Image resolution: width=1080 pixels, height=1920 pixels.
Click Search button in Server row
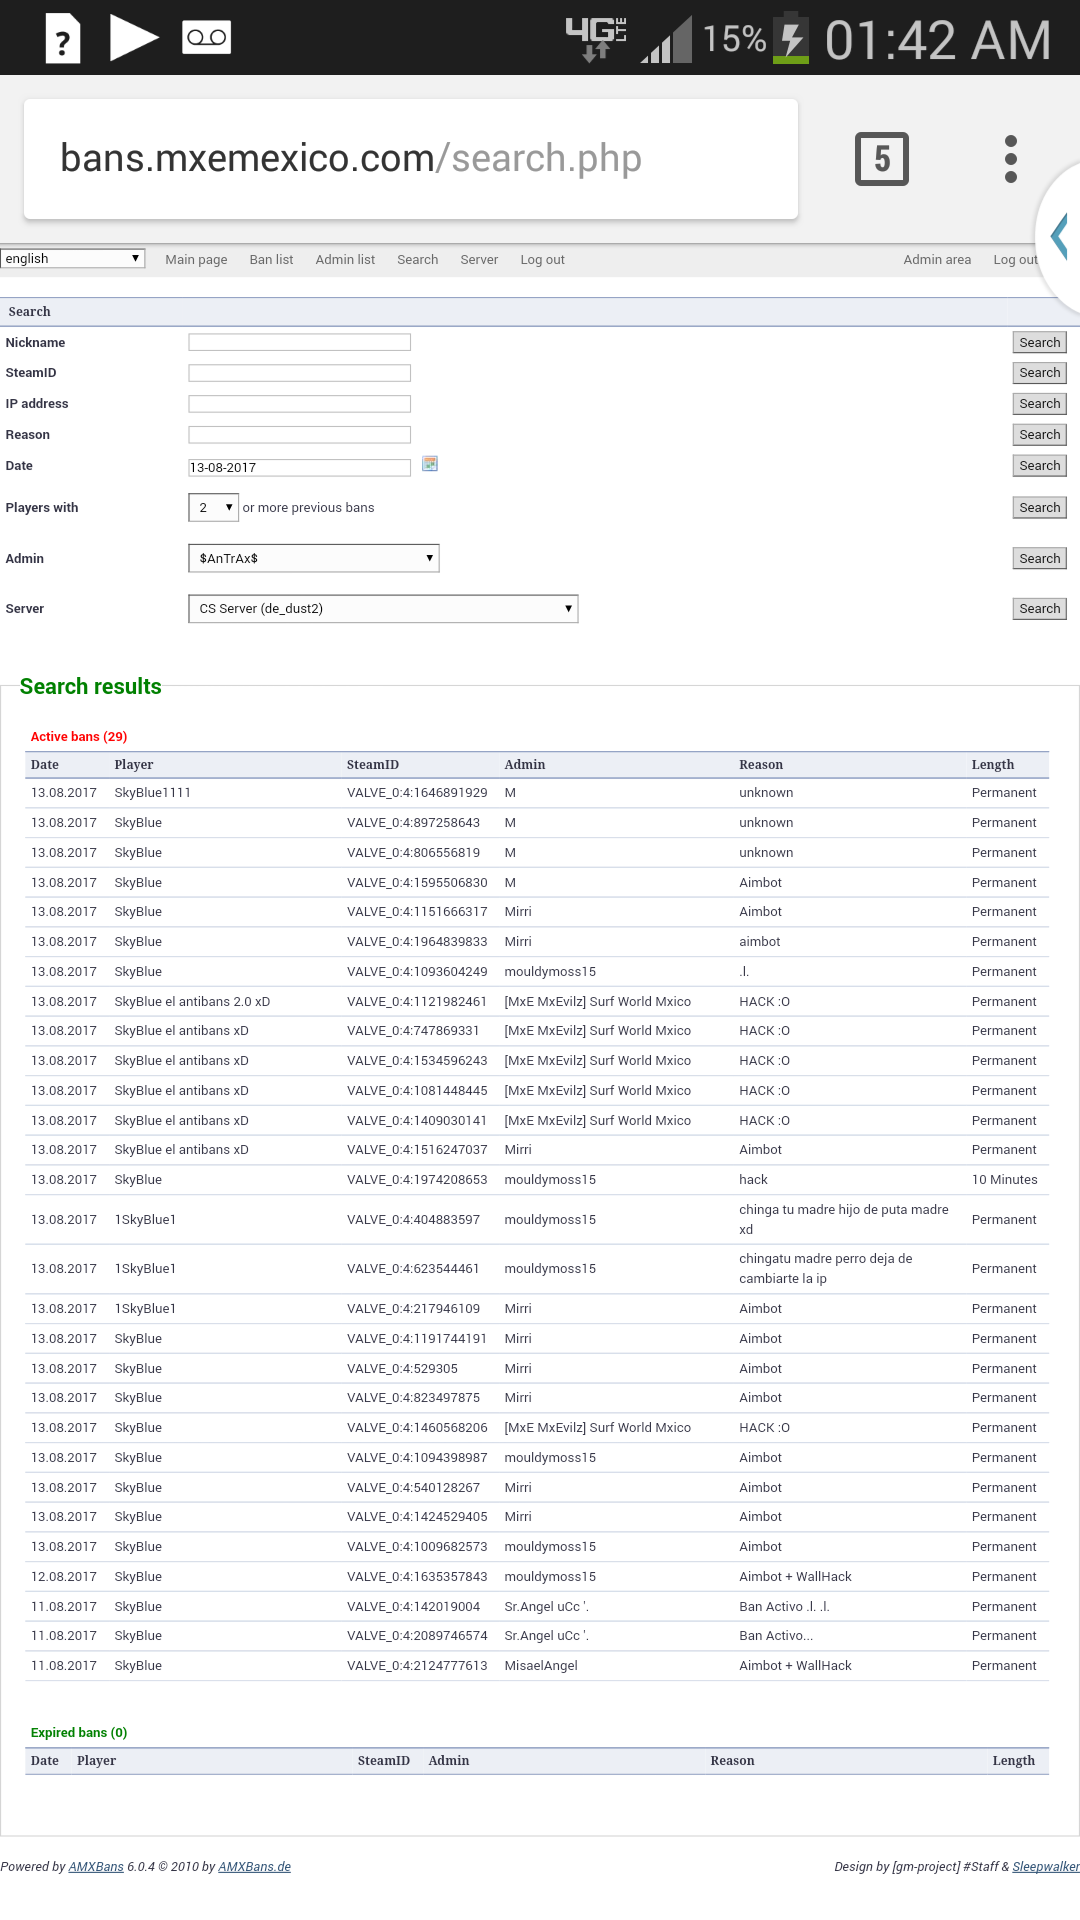1040,609
